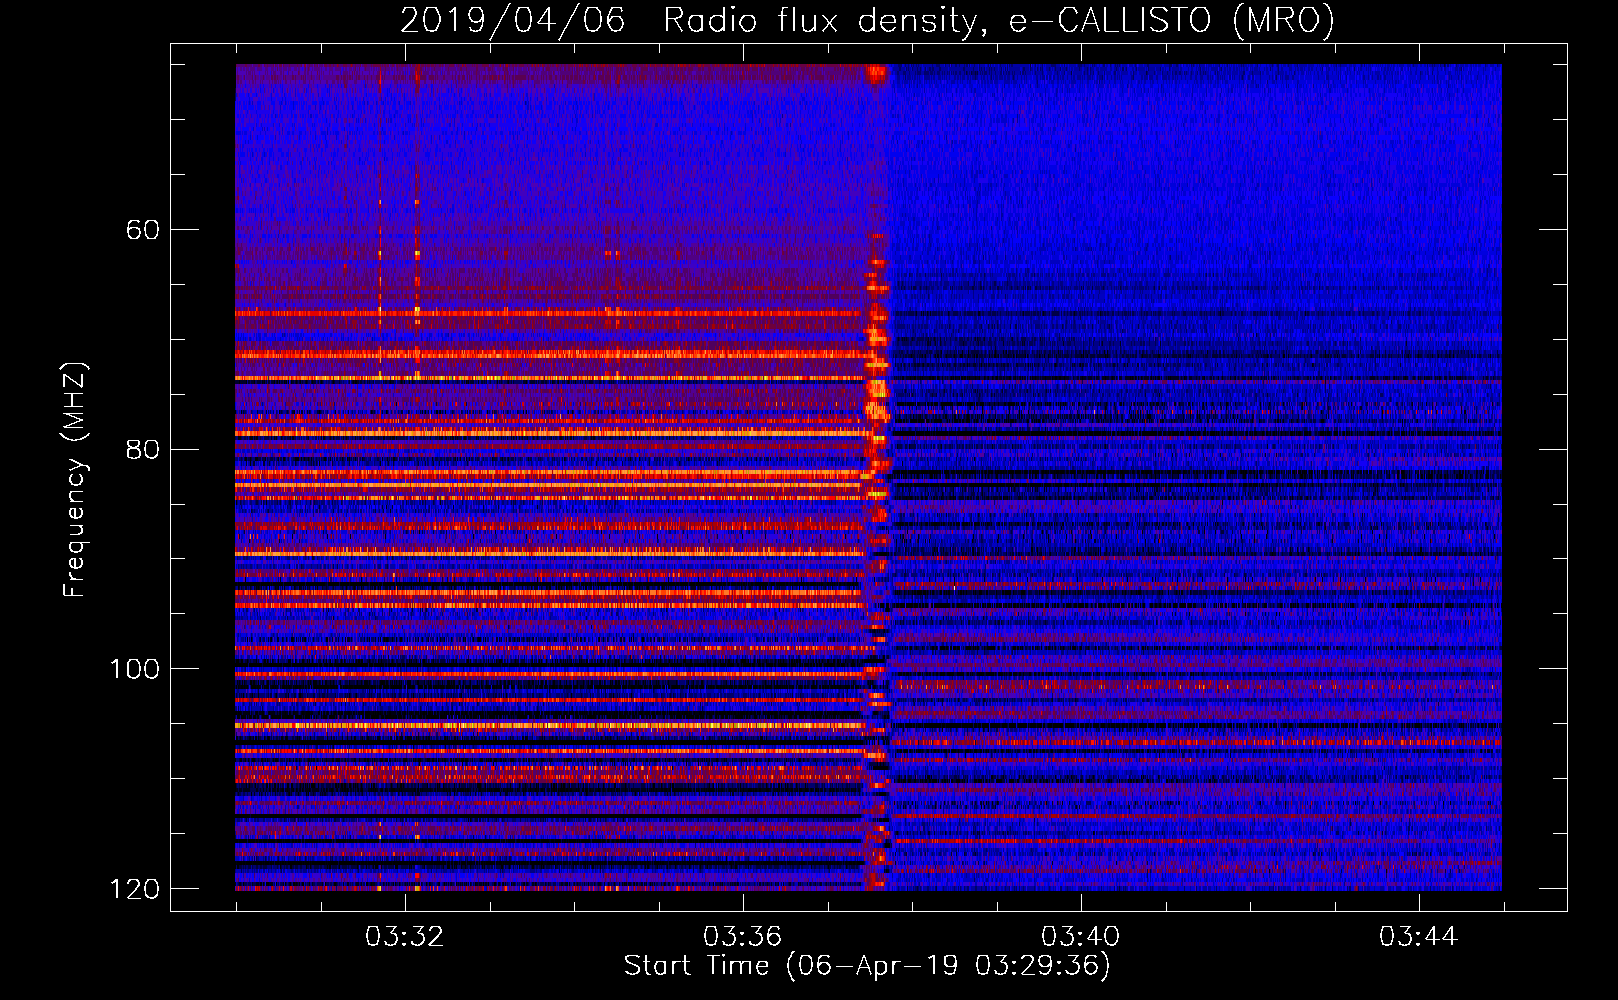1618x1000 pixels.
Task: Click the 'Frequency (MHZ)' axis label
Action: click(74, 480)
